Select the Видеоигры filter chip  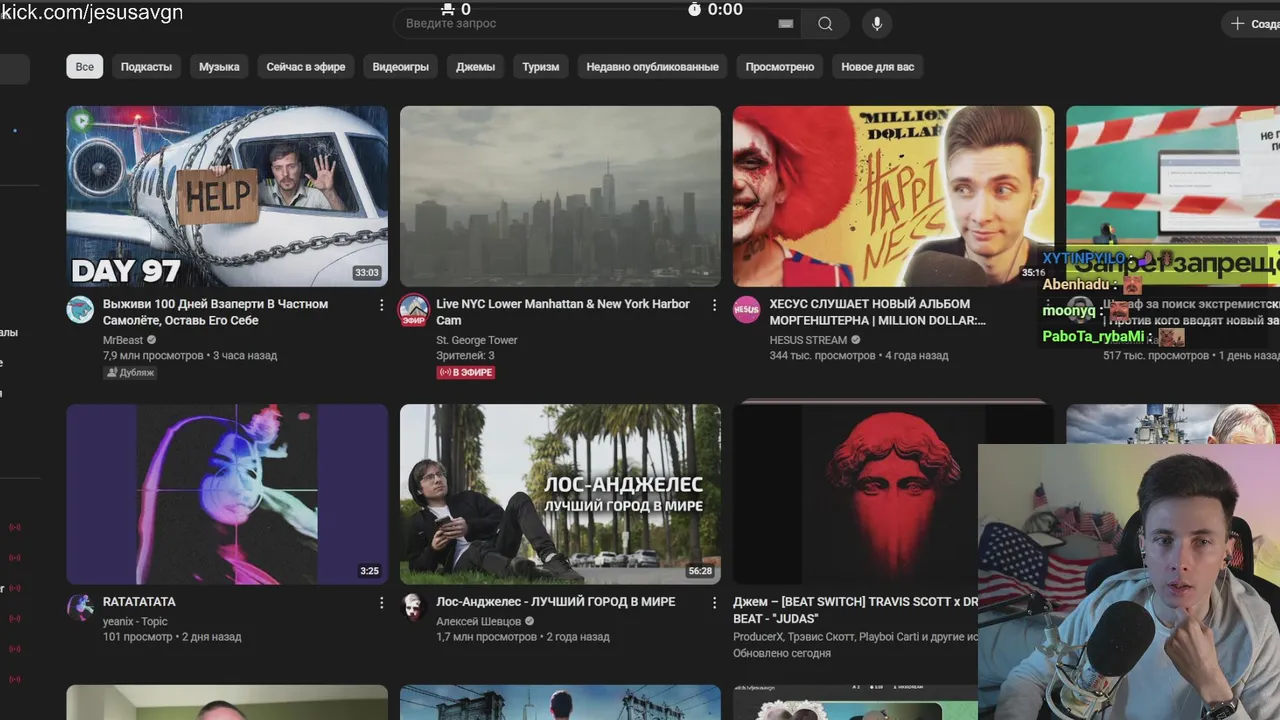[401, 67]
